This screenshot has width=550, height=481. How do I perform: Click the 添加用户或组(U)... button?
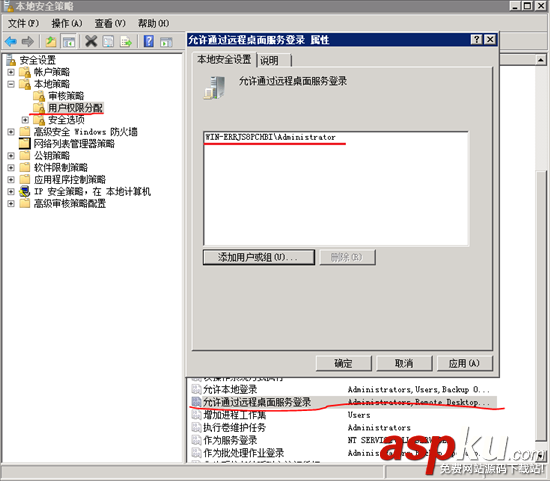(259, 258)
